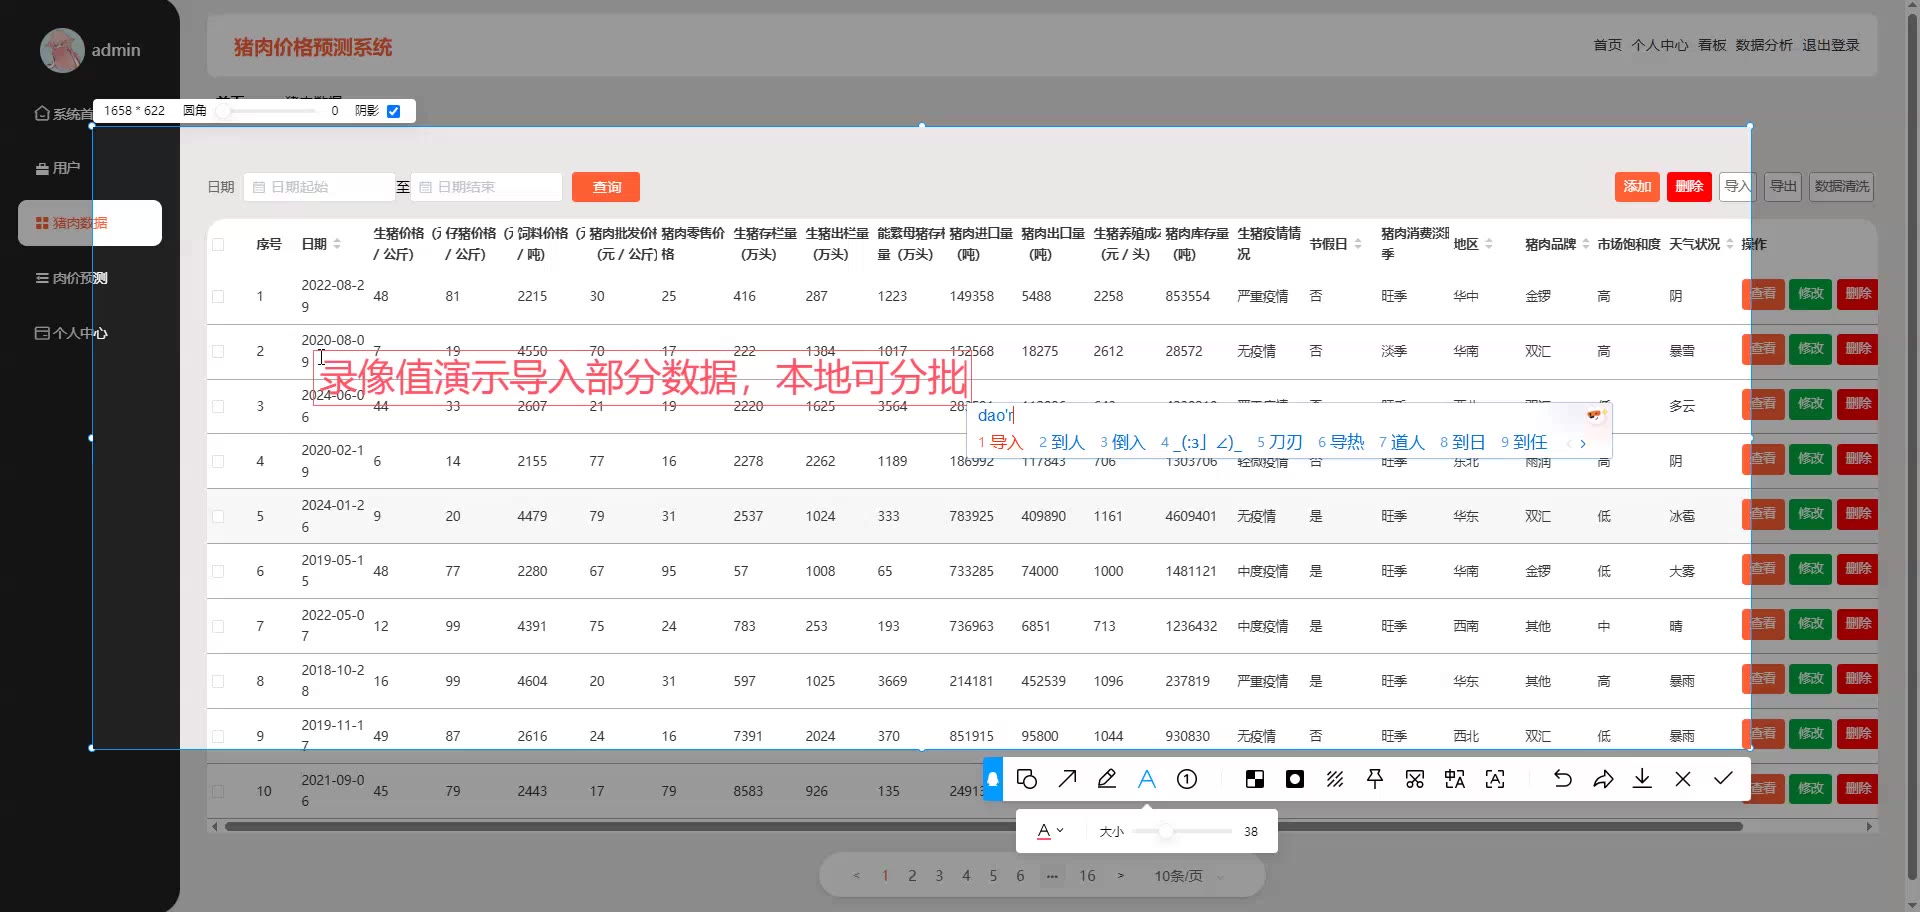The height and width of the screenshot is (912, 1920).
Task: Click the orange 查询 button
Action: click(x=606, y=187)
